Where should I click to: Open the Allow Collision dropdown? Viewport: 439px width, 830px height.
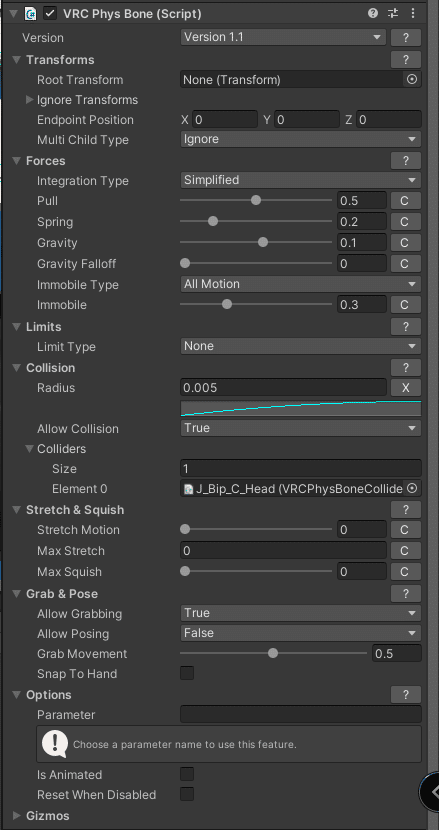301,428
